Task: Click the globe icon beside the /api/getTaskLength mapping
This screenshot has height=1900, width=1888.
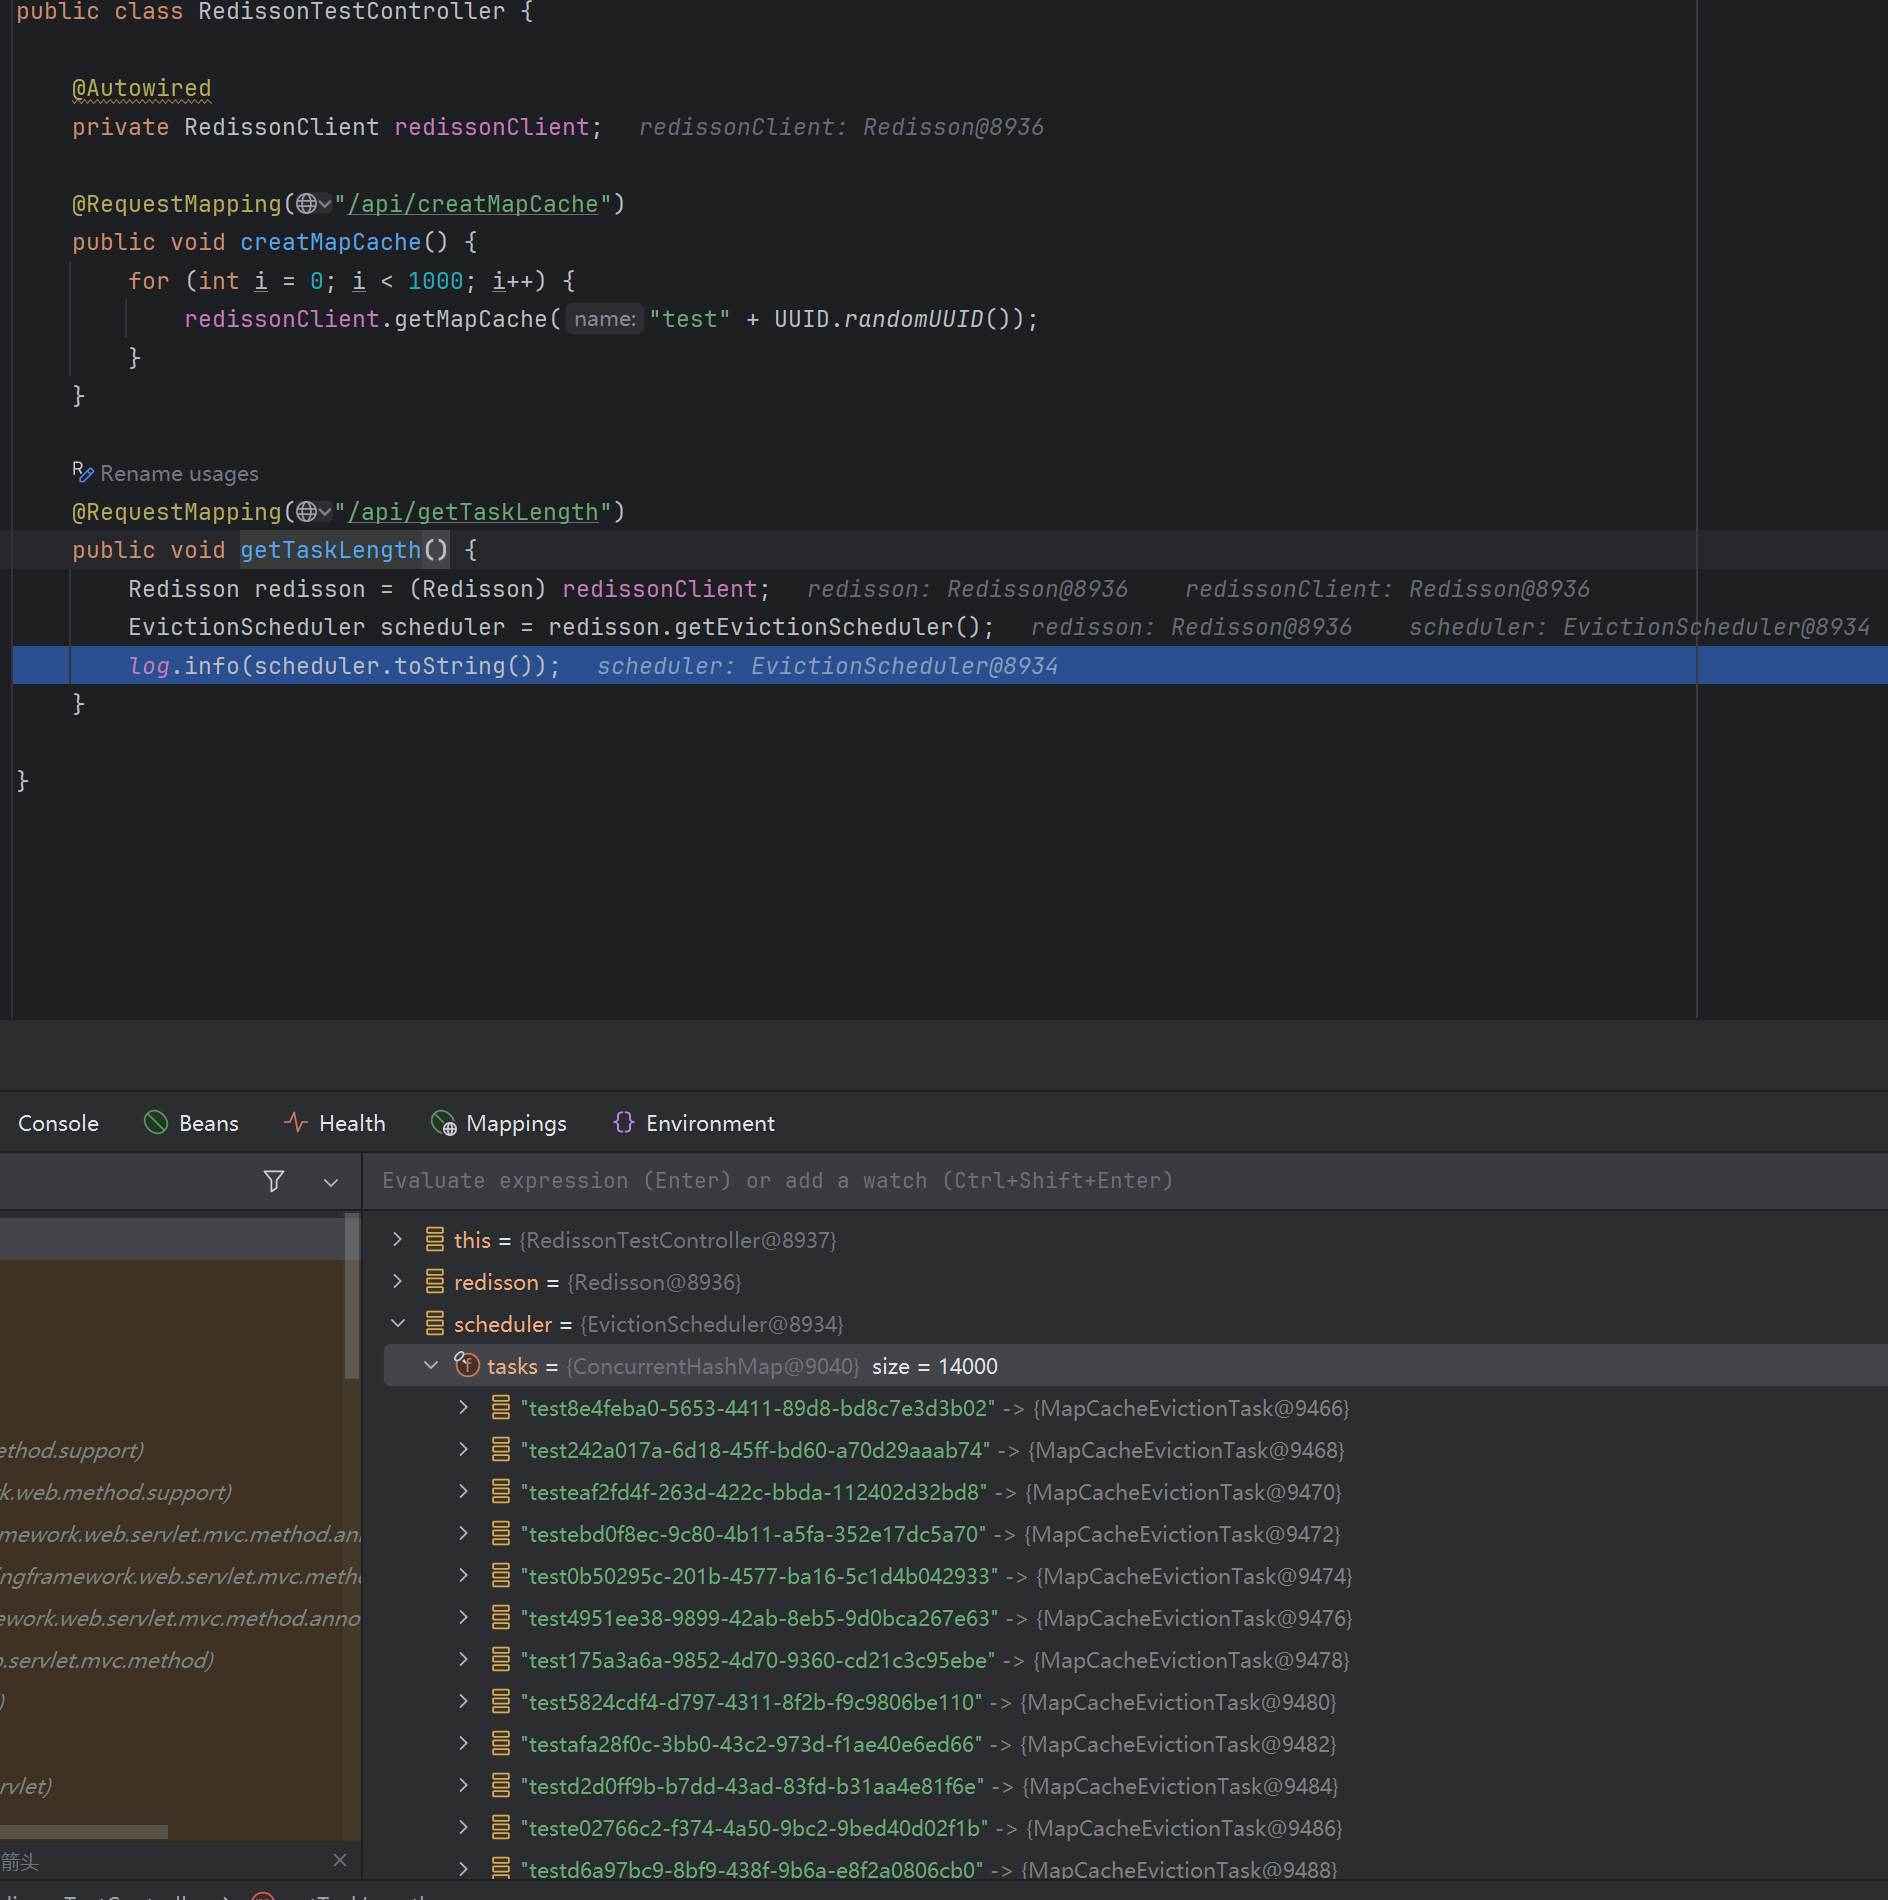Action: coord(307,512)
